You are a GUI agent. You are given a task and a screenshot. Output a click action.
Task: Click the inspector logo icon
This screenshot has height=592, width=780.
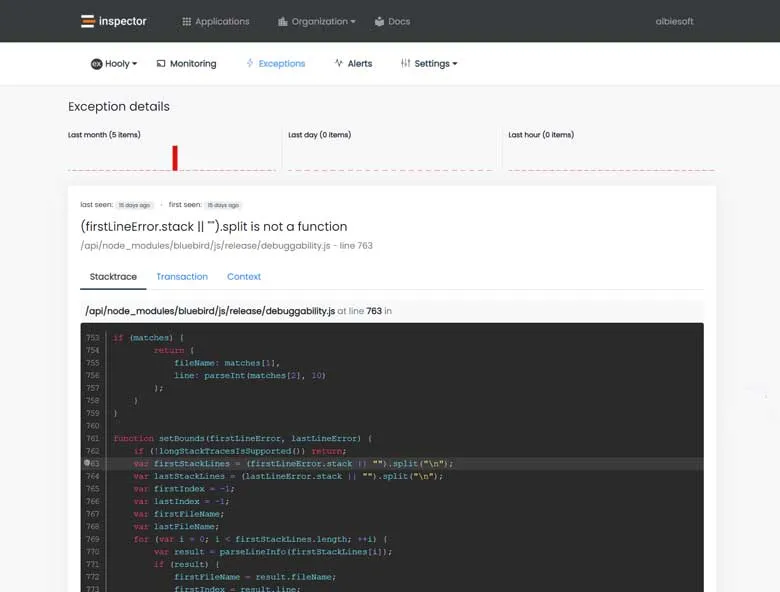88,21
